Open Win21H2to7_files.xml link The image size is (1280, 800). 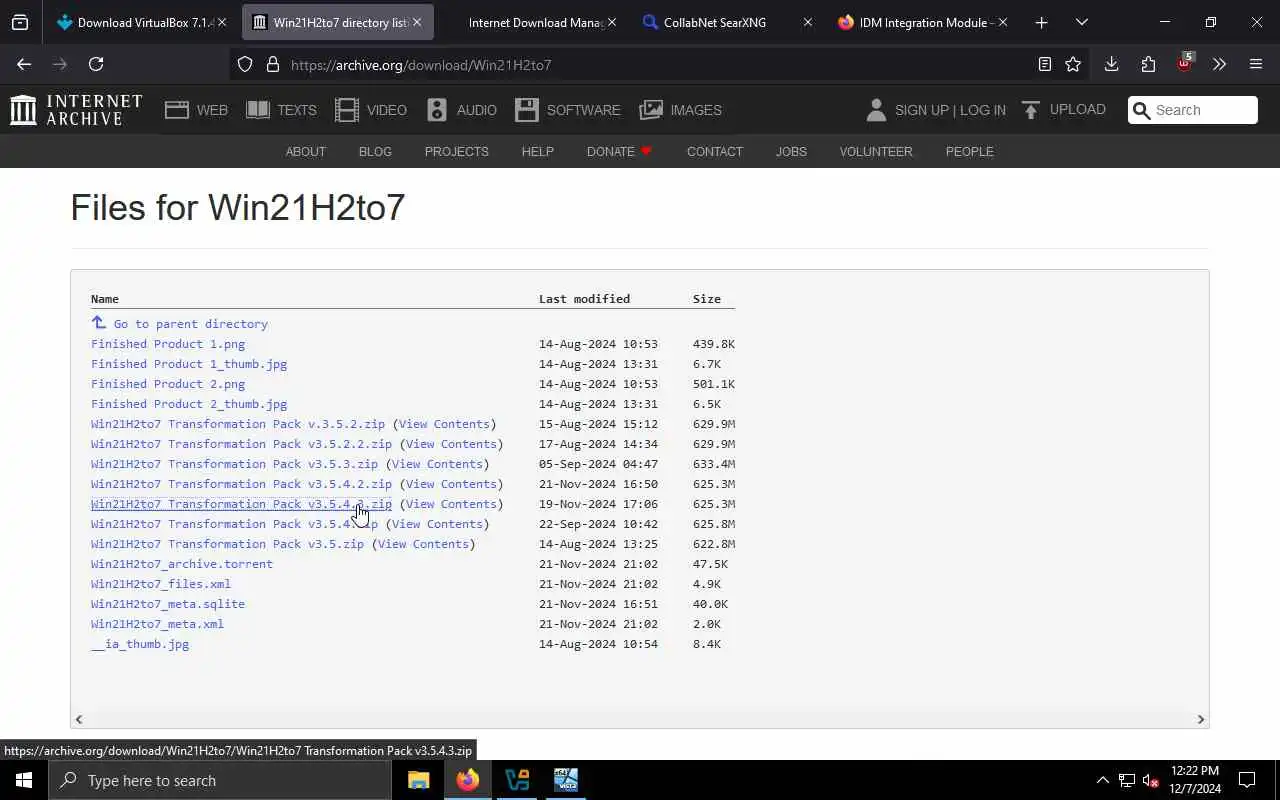point(161,584)
